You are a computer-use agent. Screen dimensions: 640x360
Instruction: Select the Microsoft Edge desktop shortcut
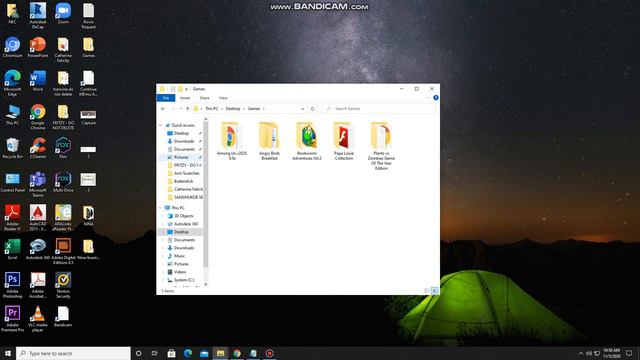12,83
